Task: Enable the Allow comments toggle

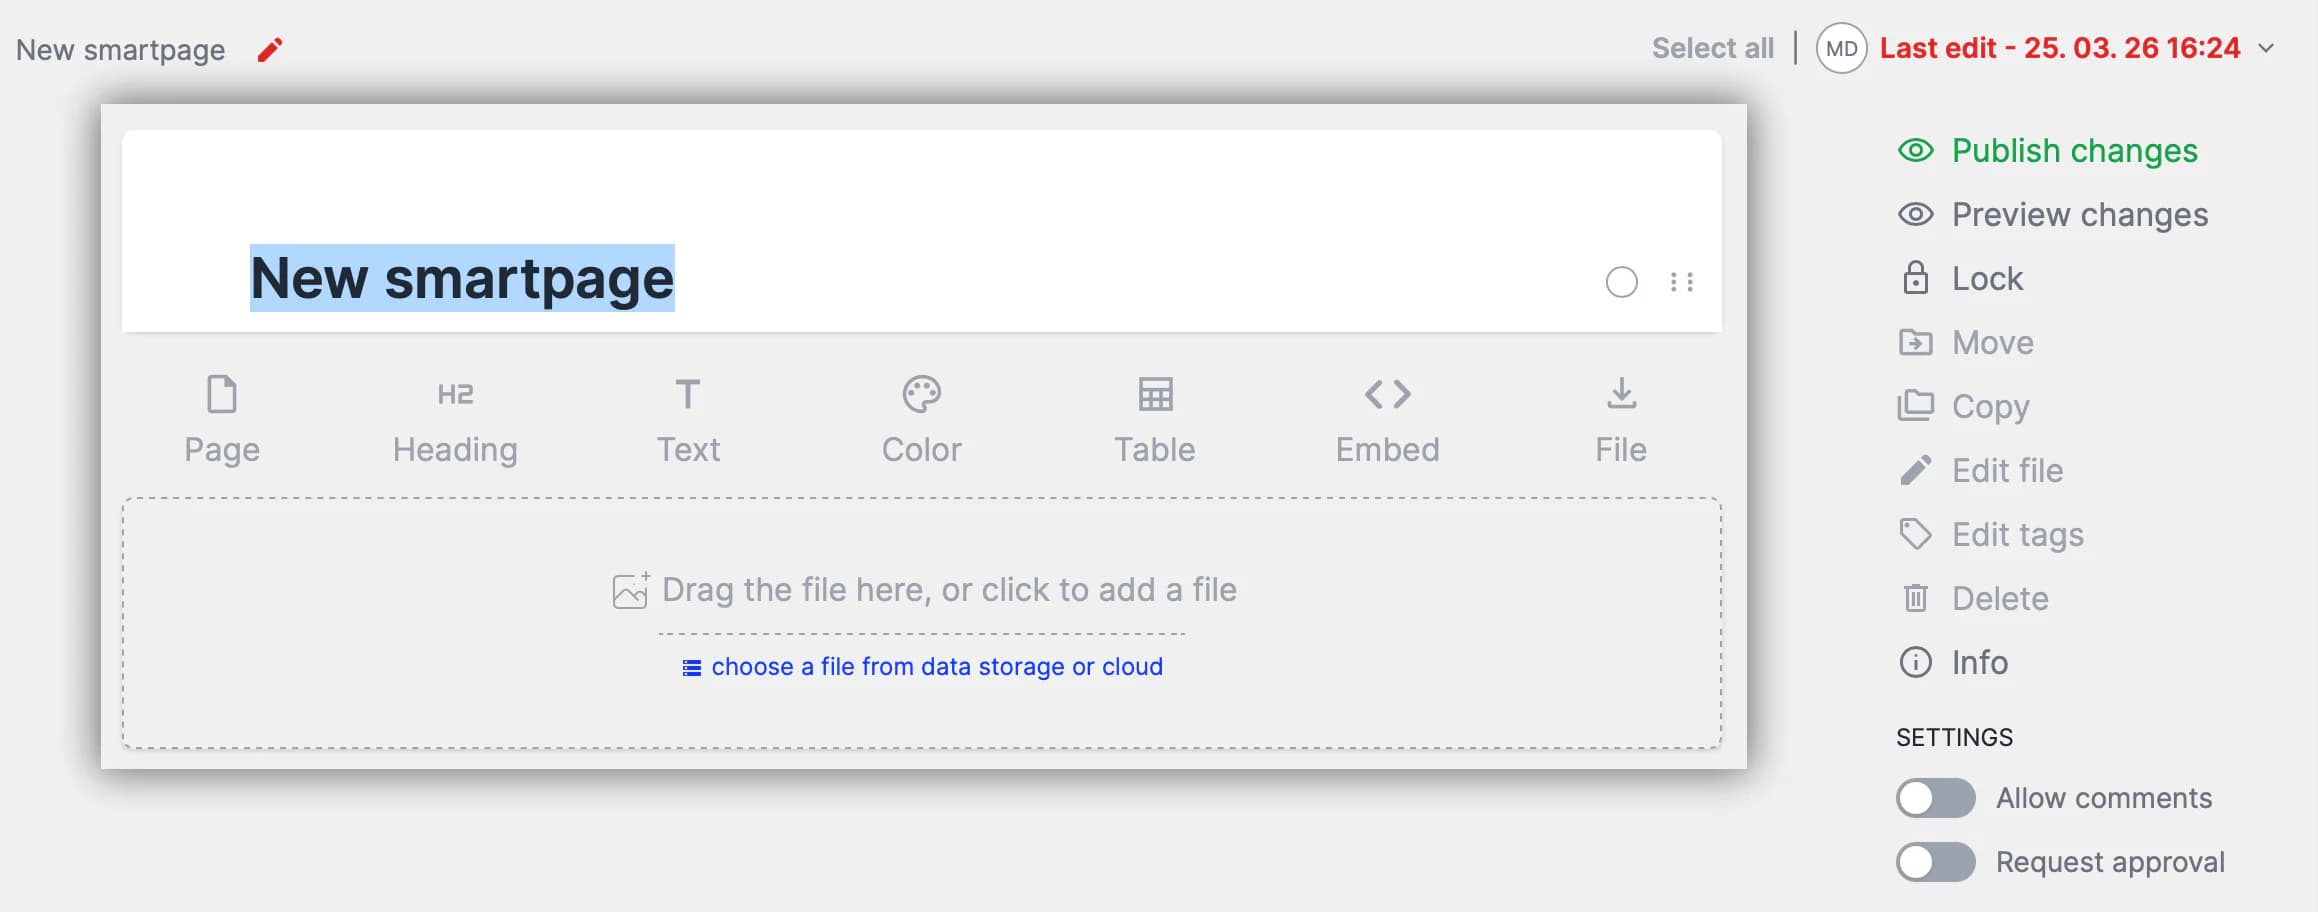Action: (1935, 798)
